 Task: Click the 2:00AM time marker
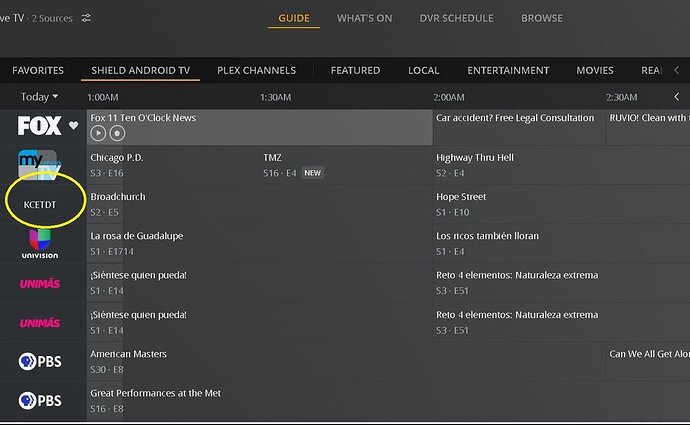click(448, 97)
